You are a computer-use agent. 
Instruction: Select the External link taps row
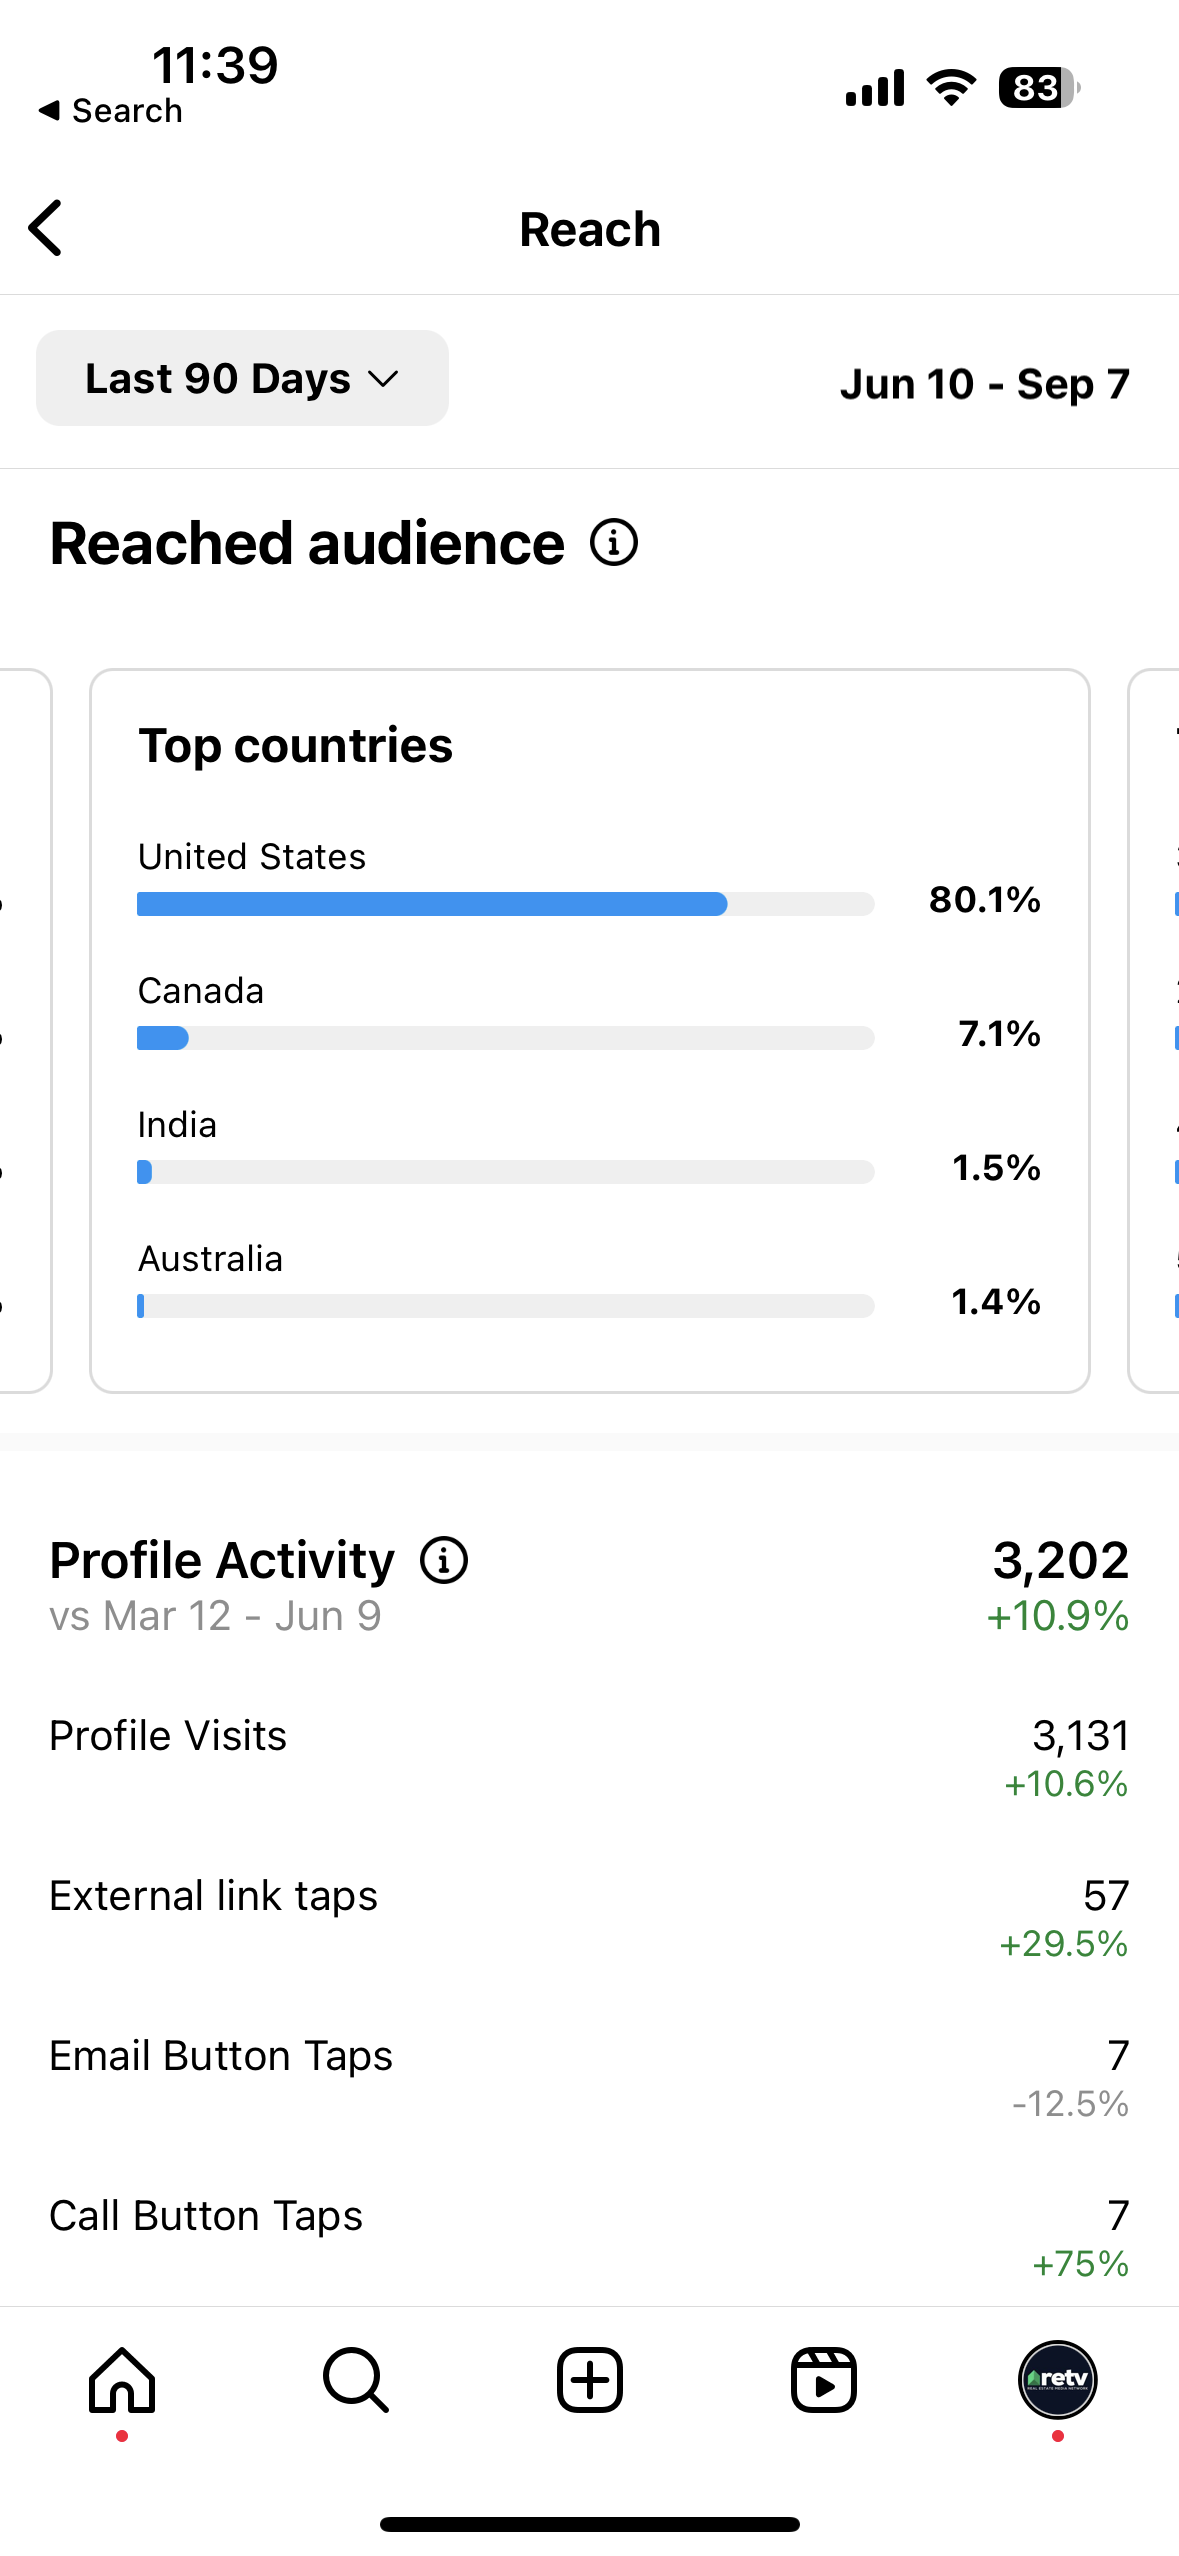click(589, 1916)
